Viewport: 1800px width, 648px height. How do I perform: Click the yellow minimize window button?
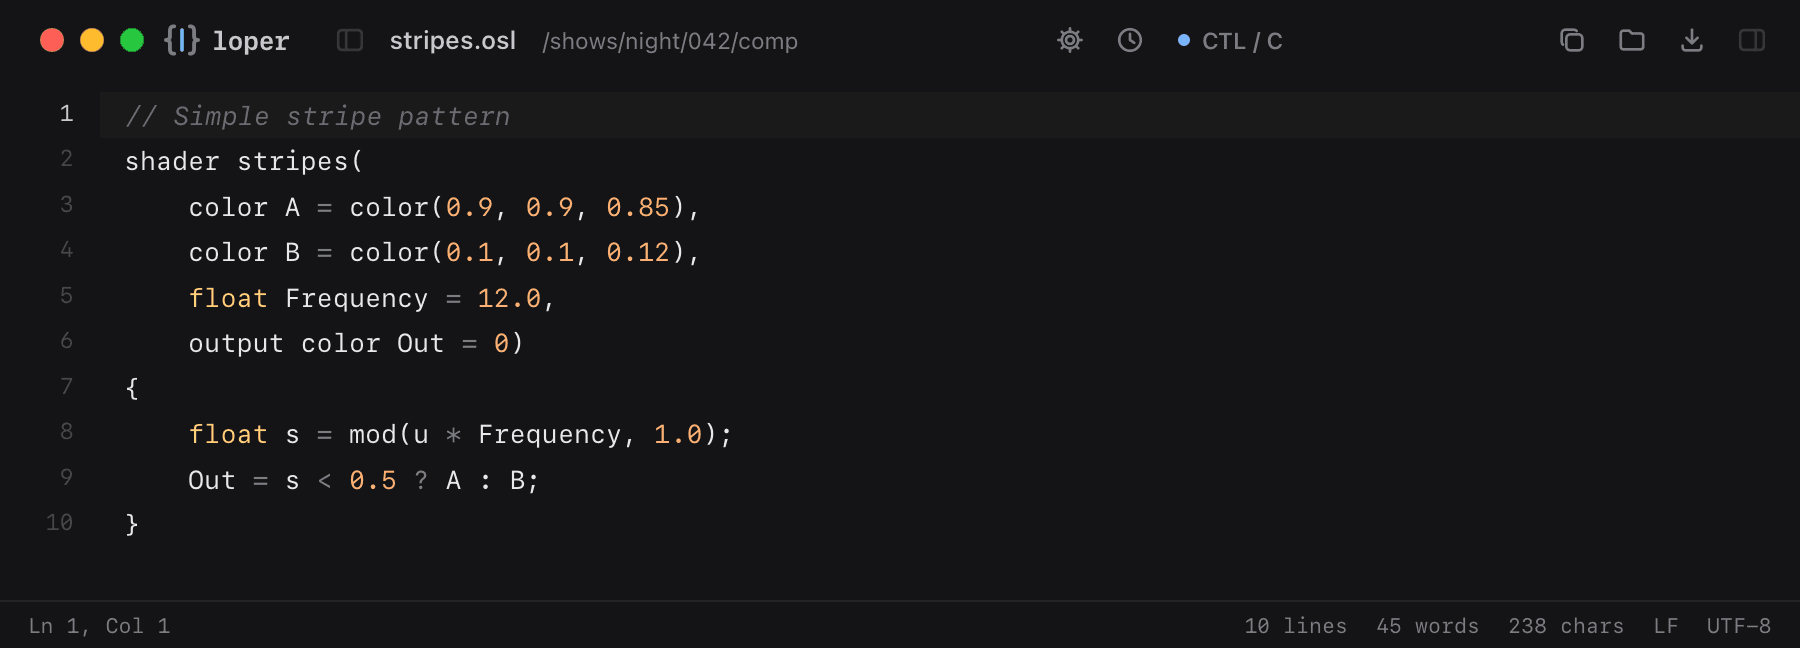click(x=92, y=40)
